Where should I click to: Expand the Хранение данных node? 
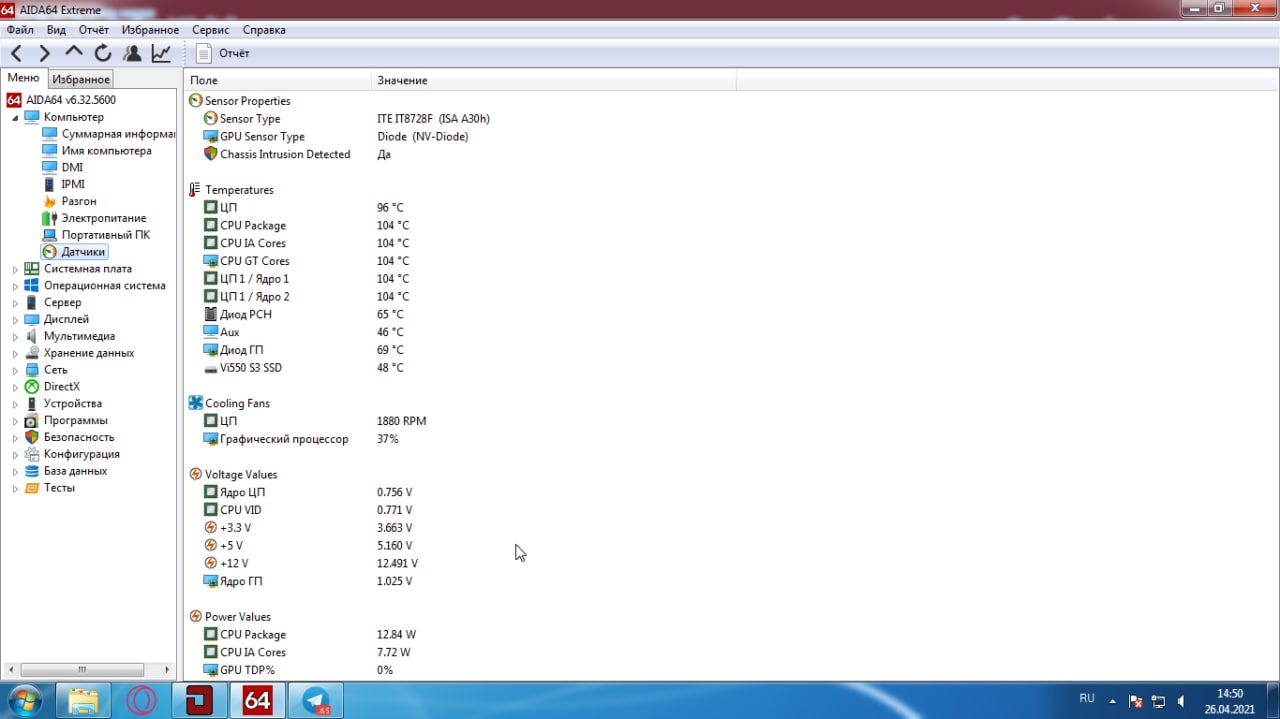[15, 353]
